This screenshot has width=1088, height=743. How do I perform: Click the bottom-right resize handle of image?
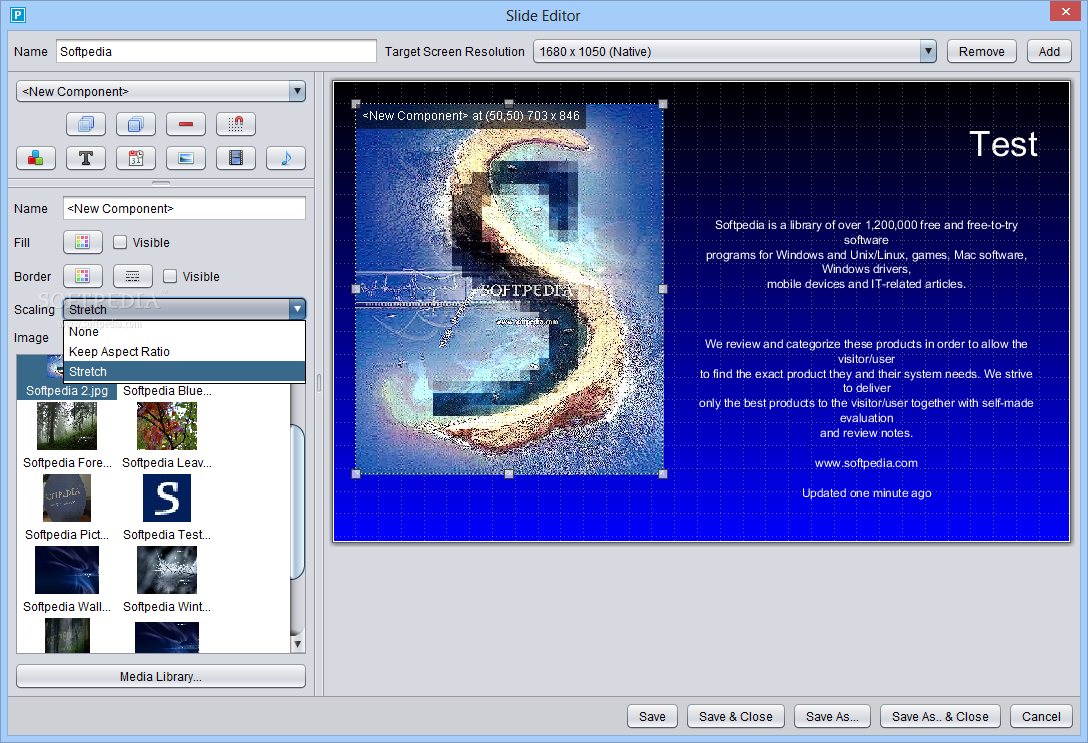[x=663, y=474]
